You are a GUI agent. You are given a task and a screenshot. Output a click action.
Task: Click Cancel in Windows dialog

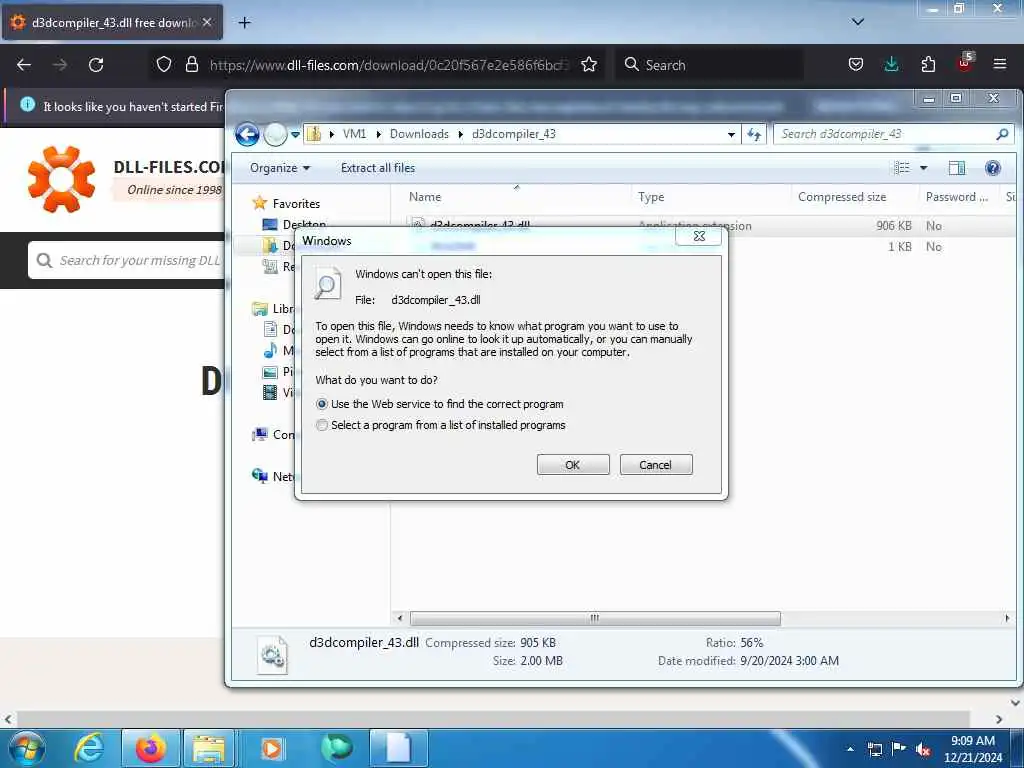(656, 465)
